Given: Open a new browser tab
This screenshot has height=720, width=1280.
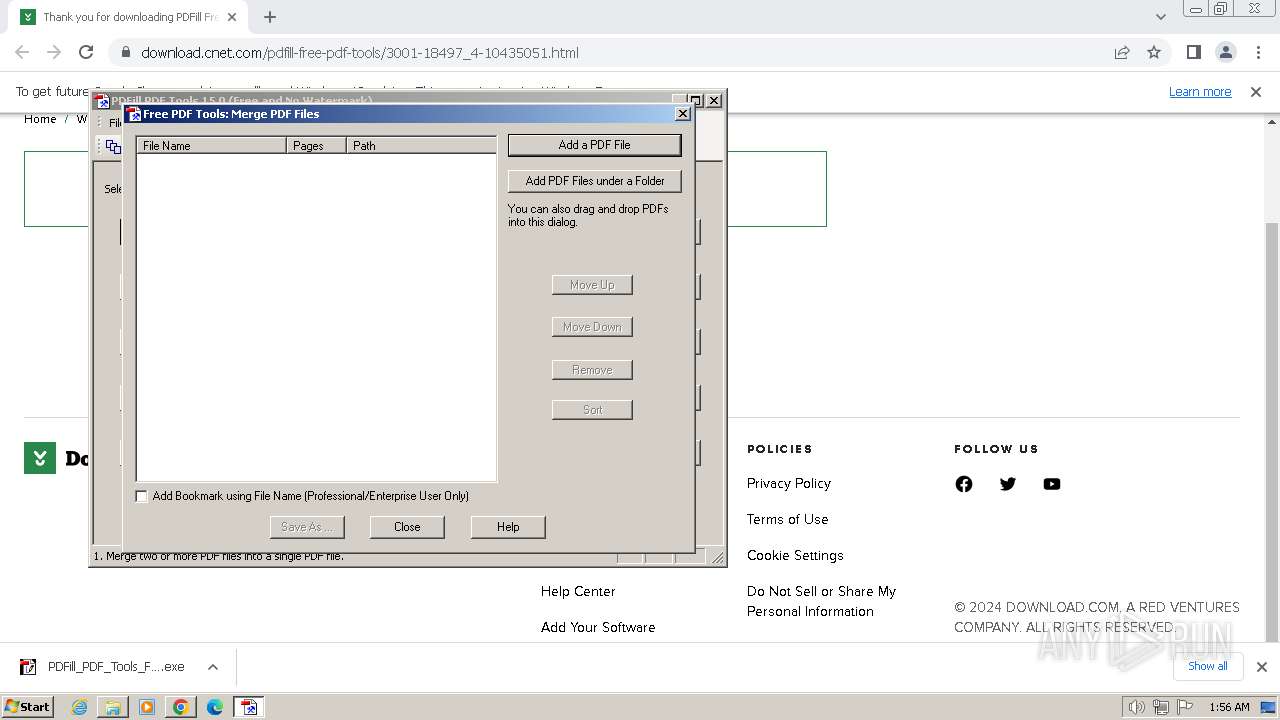Looking at the screenshot, I should coord(270,17).
